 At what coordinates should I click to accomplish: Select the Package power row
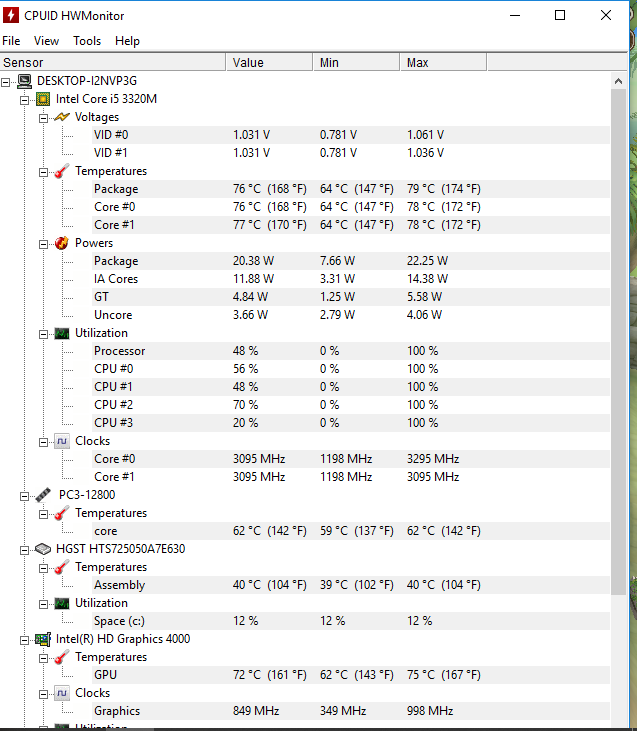351,261
